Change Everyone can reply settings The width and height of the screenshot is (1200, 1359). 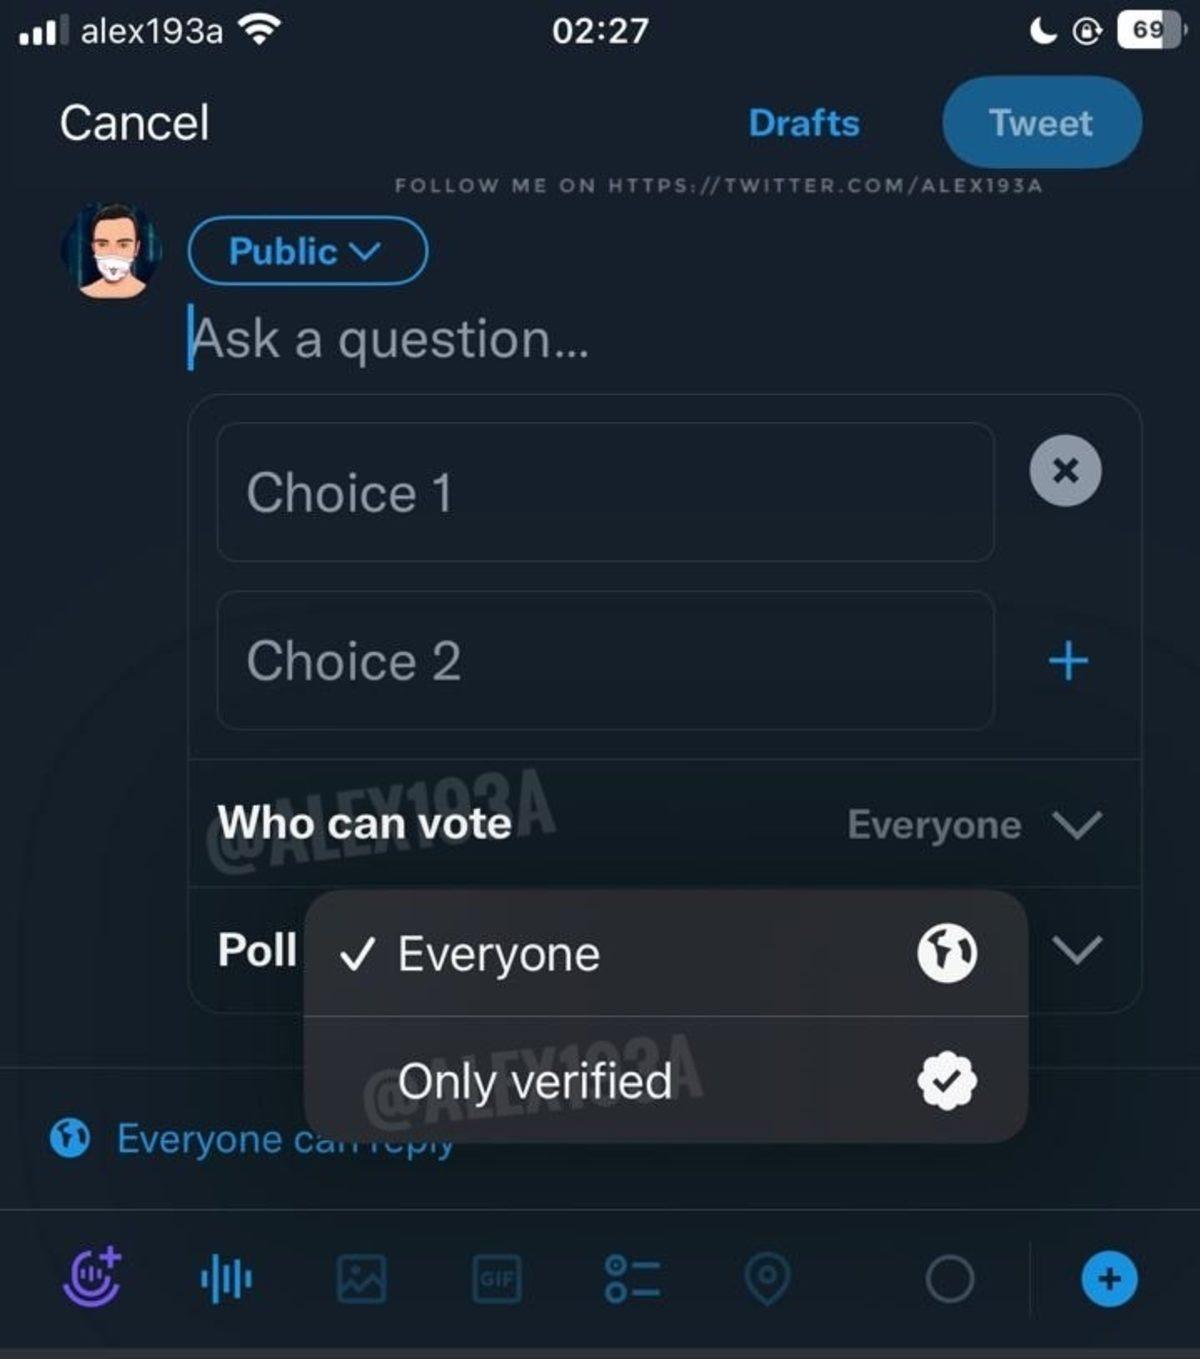(250, 1137)
